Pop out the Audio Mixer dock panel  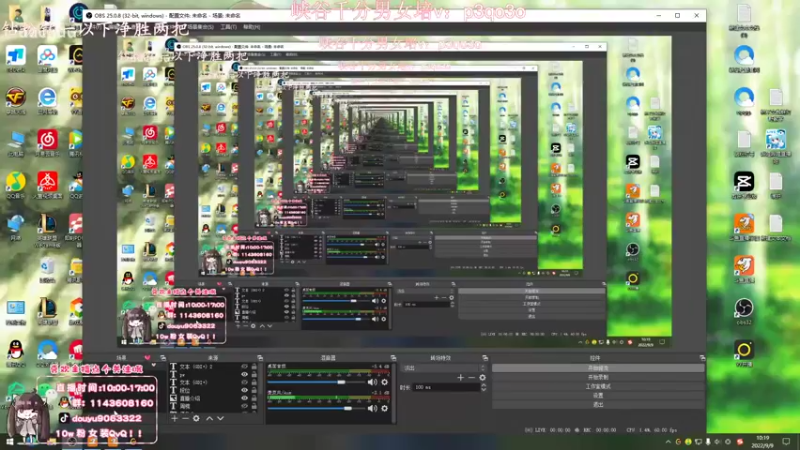point(393,358)
